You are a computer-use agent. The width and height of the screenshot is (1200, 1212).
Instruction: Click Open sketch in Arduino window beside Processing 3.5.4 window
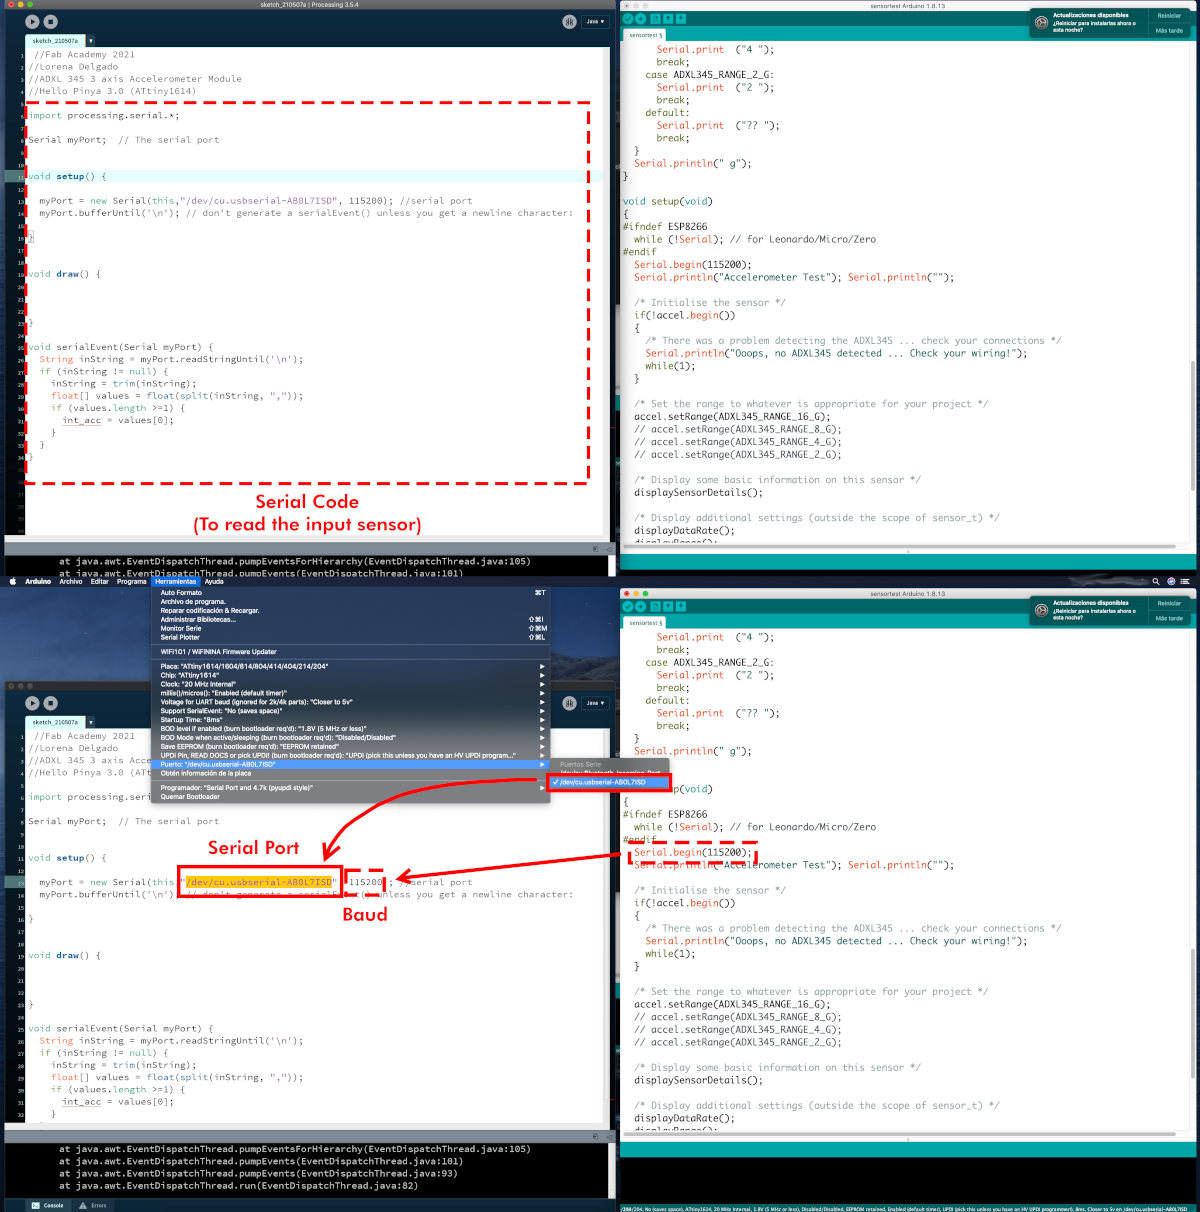(668, 19)
